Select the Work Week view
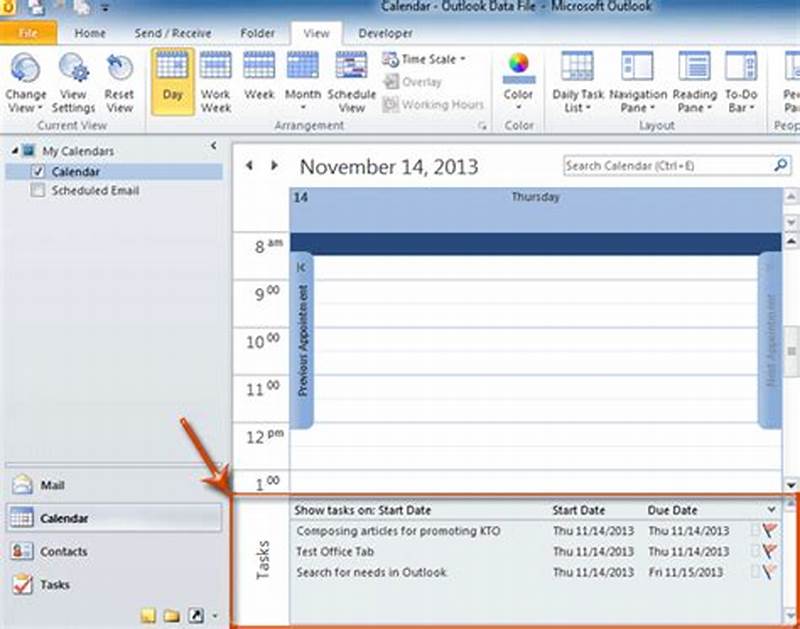Image resolution: width=800 pixels, height=629 pixels. pyautogui.click(x=215, y=80)
